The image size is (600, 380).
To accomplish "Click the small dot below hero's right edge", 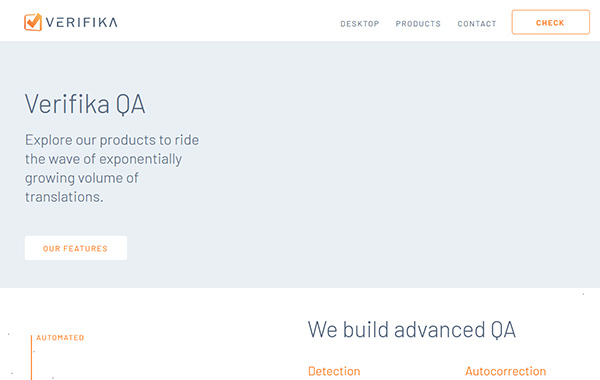I will pyautogui.click(x=583, y=294).
